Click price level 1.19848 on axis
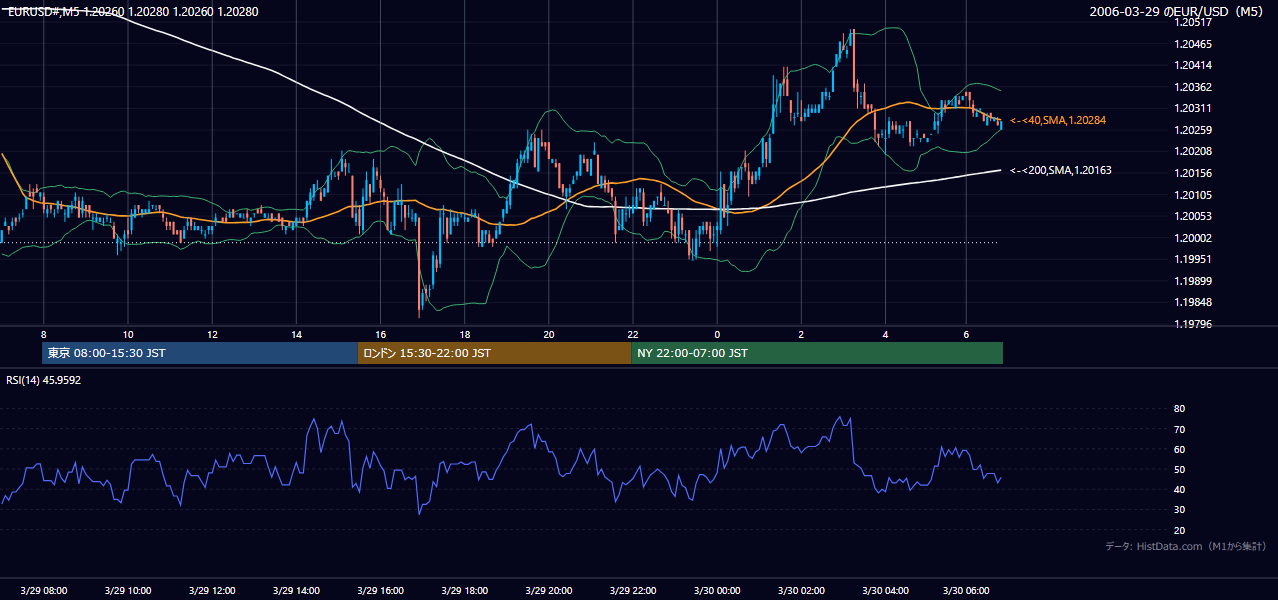 [1195, 302]
